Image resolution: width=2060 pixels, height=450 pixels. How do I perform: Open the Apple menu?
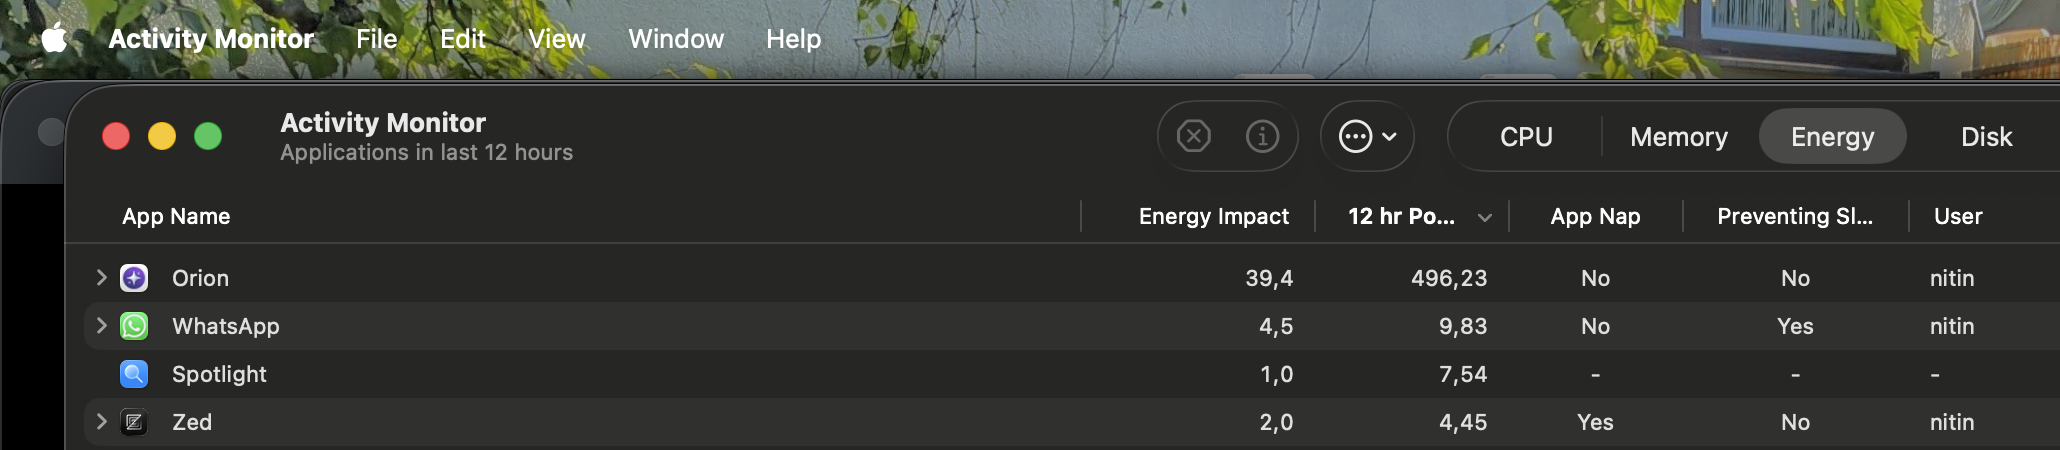point(54,39)
